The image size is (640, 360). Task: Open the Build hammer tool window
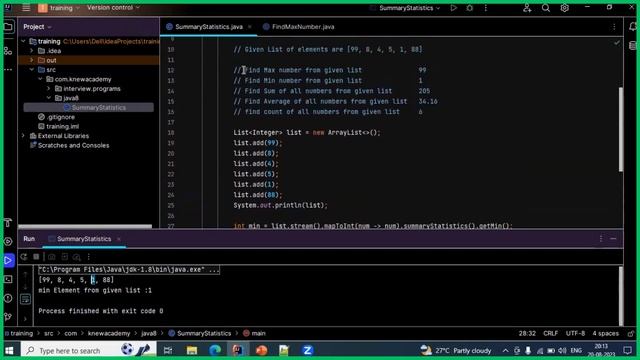tap(8, 222)
